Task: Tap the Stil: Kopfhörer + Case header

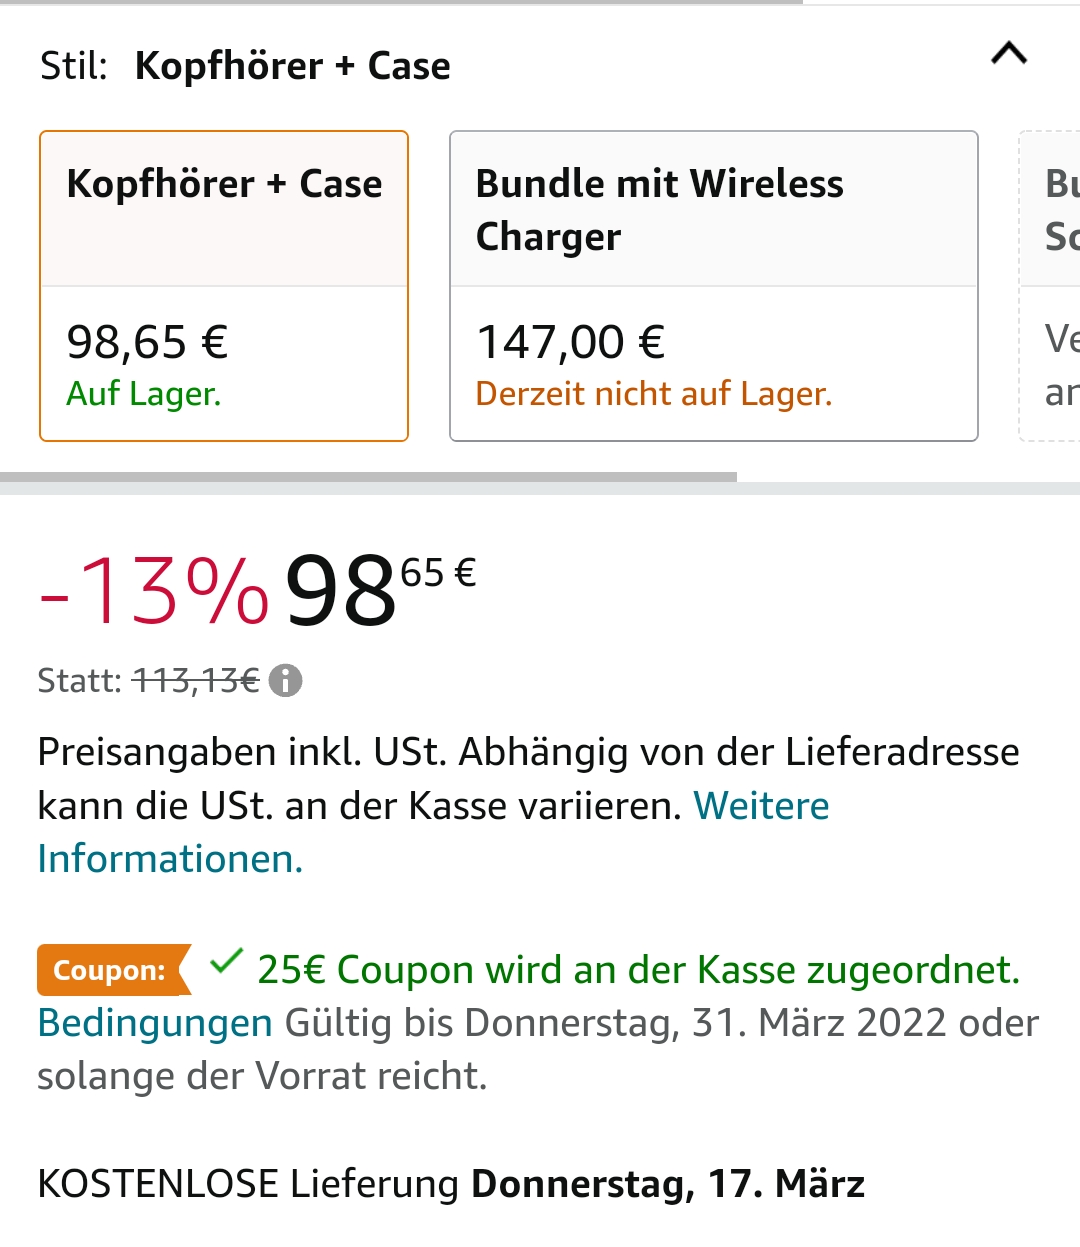Action: click(x=245, y=66)
